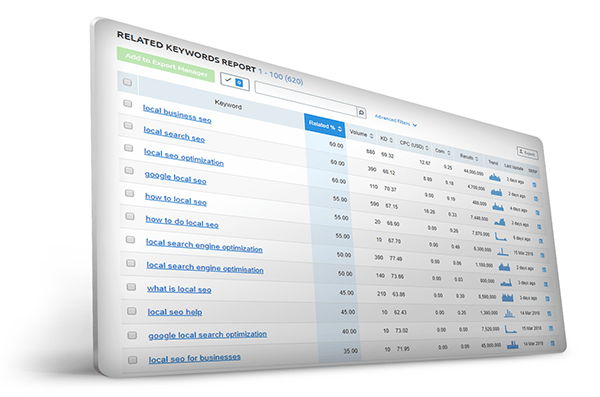Sort by the Volume column

361,134
